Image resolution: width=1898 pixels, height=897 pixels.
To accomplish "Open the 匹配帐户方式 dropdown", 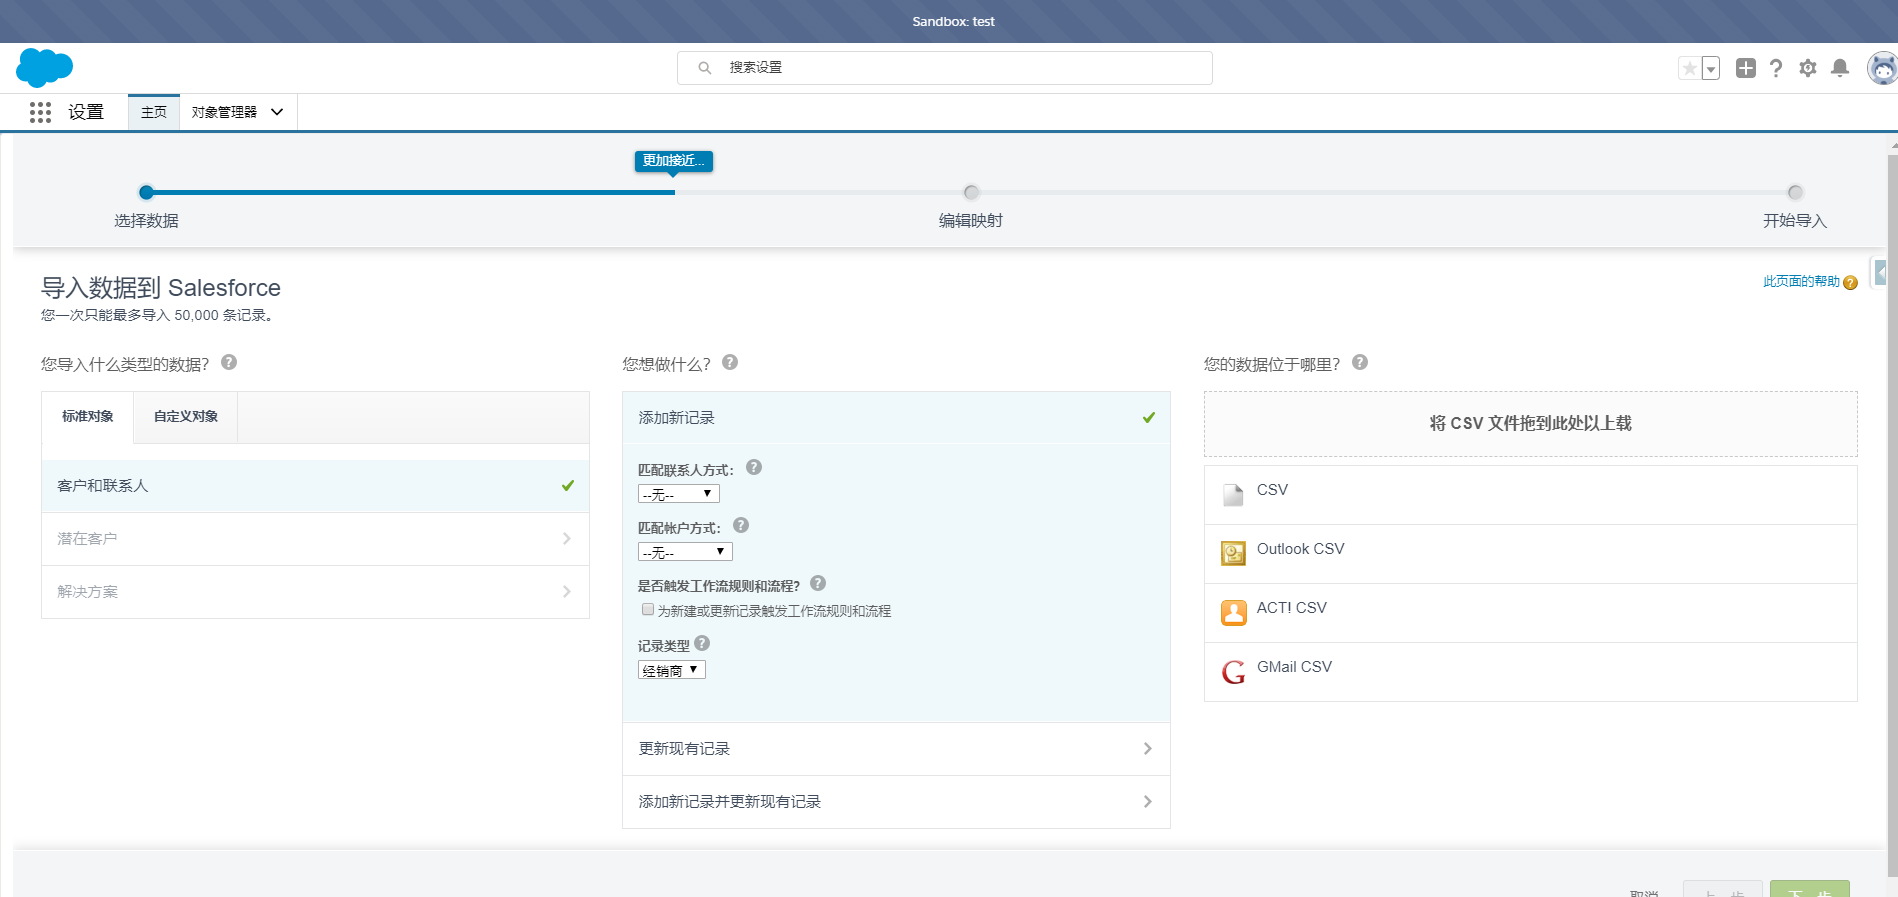I will pos(685,552).
